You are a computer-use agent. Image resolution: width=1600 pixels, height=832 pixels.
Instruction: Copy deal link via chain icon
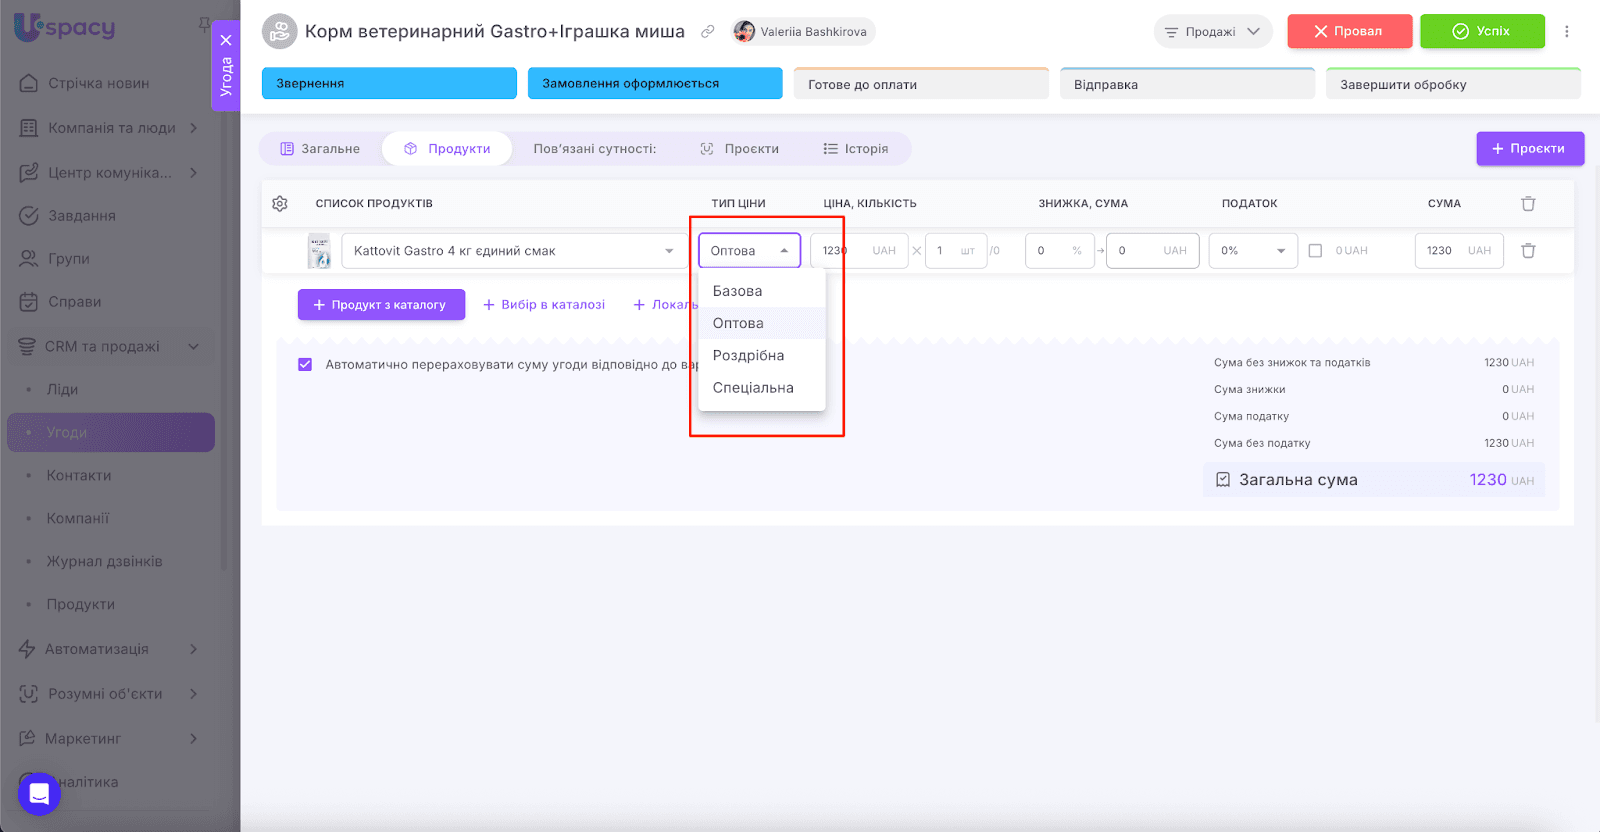(x=708, y=32)
